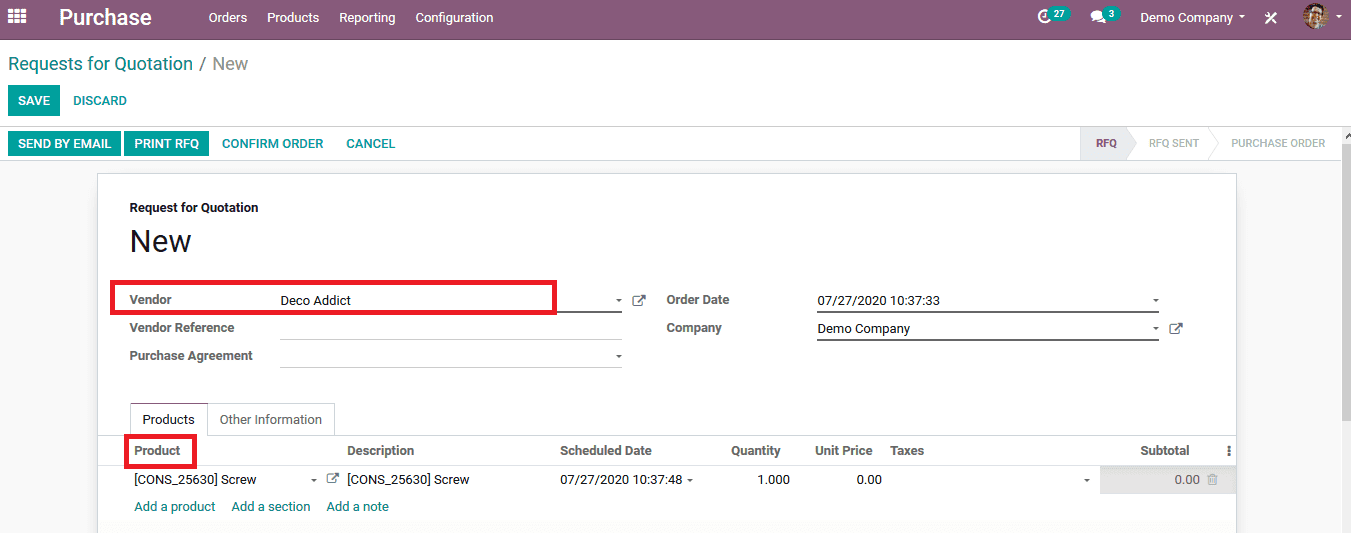Click CONFIRM ORDER button

pyautogui.click(x=273, y=143)
